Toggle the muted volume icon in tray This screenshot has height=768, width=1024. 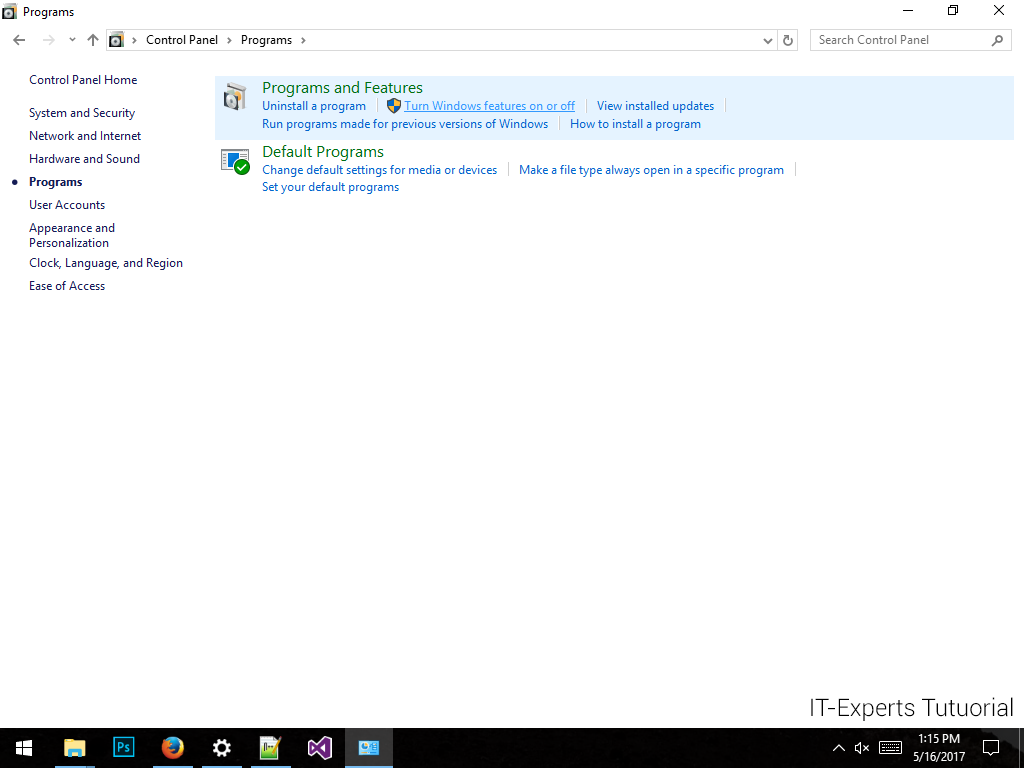tap(862, 748)
